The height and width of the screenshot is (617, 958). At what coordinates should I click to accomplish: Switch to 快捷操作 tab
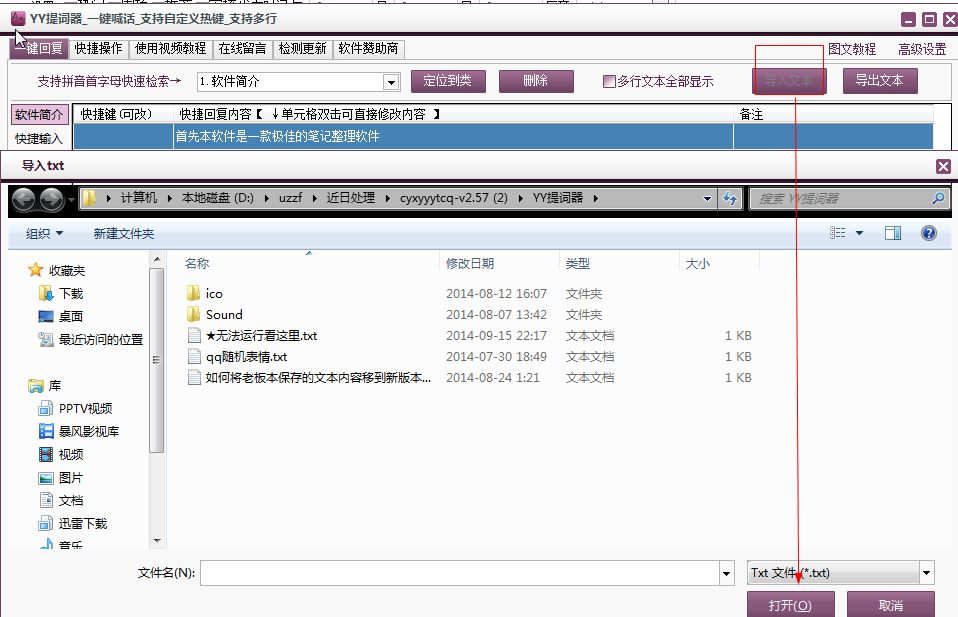(x=98, y=48)
